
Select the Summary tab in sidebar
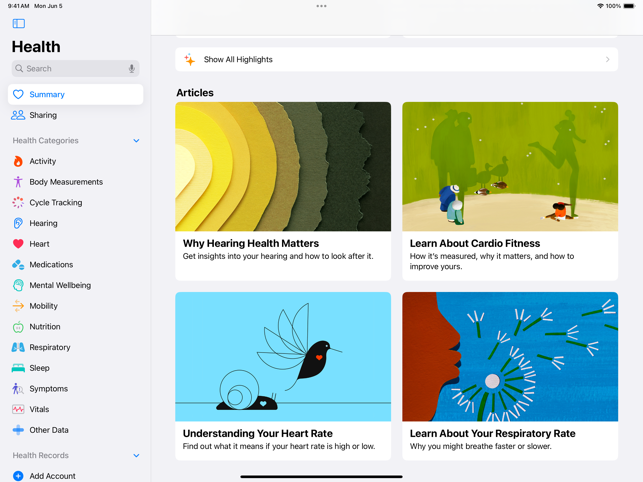click(x=75, y=94)
